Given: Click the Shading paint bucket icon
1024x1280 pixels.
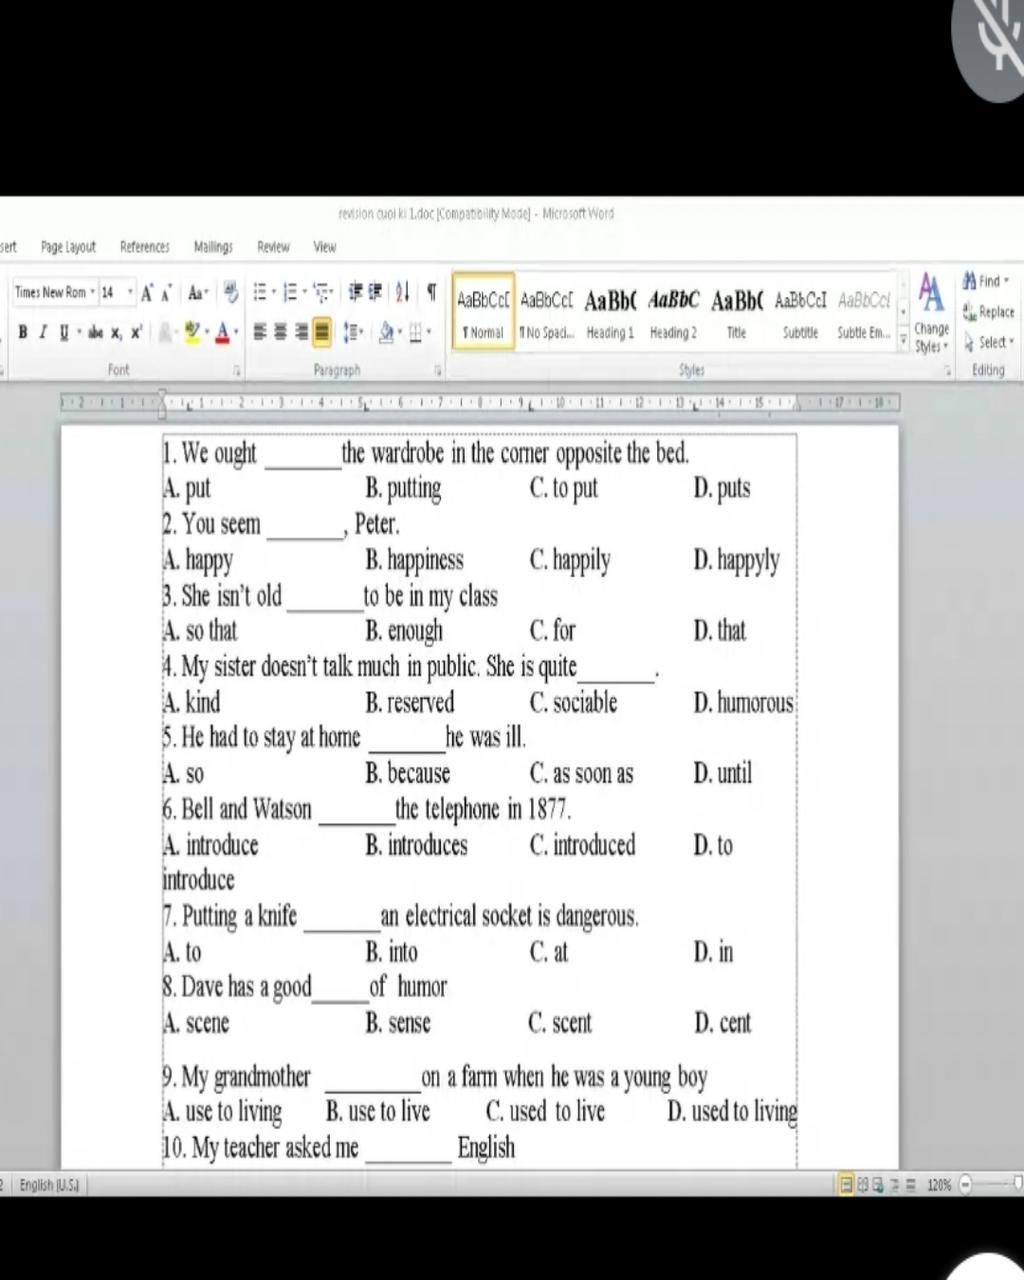Looking at the screenshot, I should (385, 332).
